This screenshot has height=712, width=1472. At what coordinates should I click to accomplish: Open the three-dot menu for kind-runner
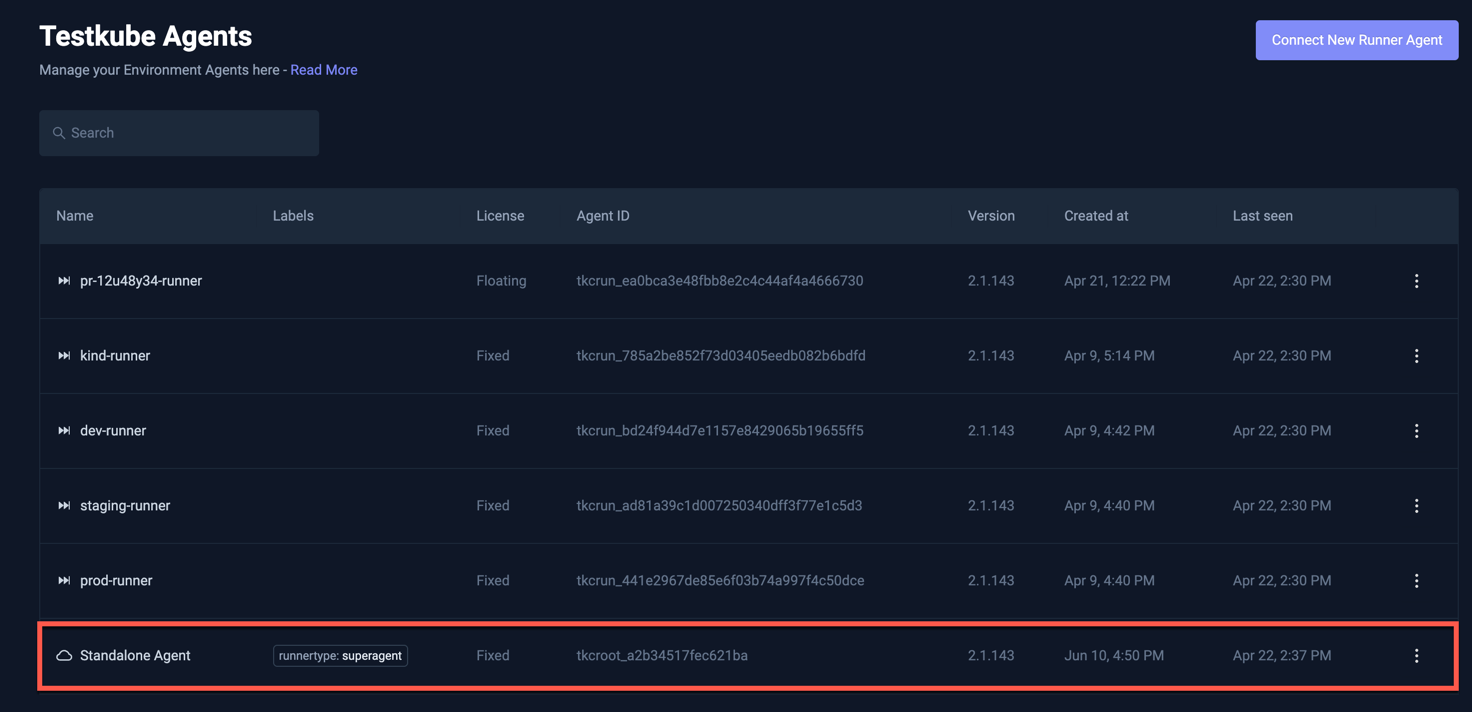1416,356
